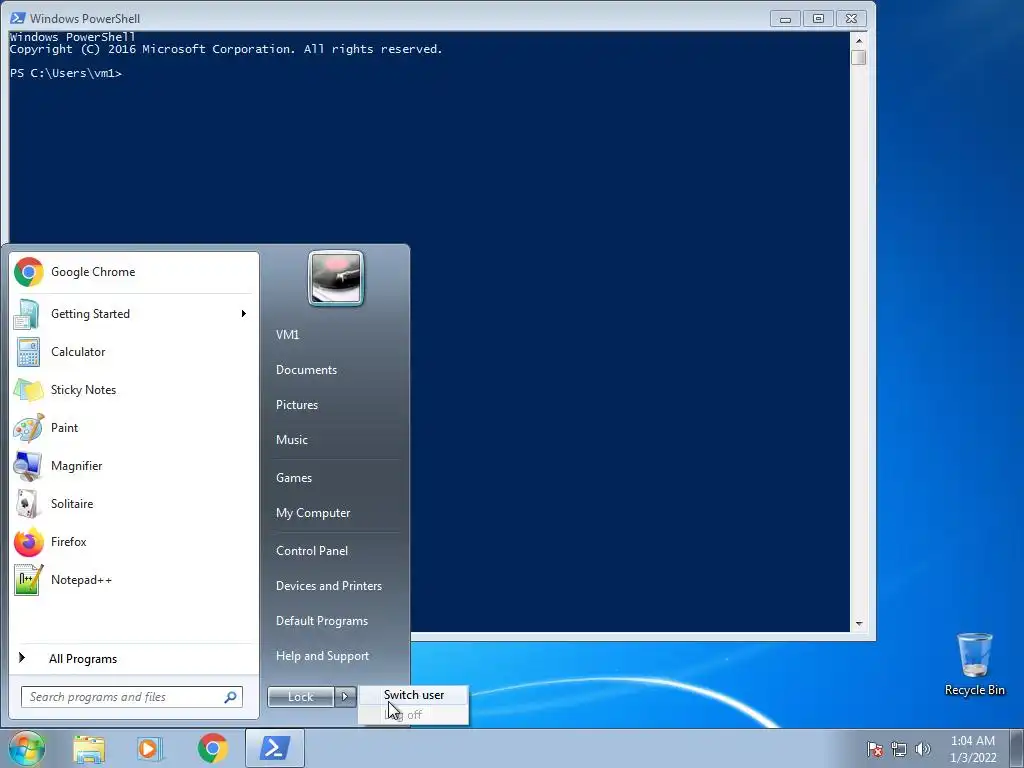Open Devices and Printers

[x=328, y=586]
